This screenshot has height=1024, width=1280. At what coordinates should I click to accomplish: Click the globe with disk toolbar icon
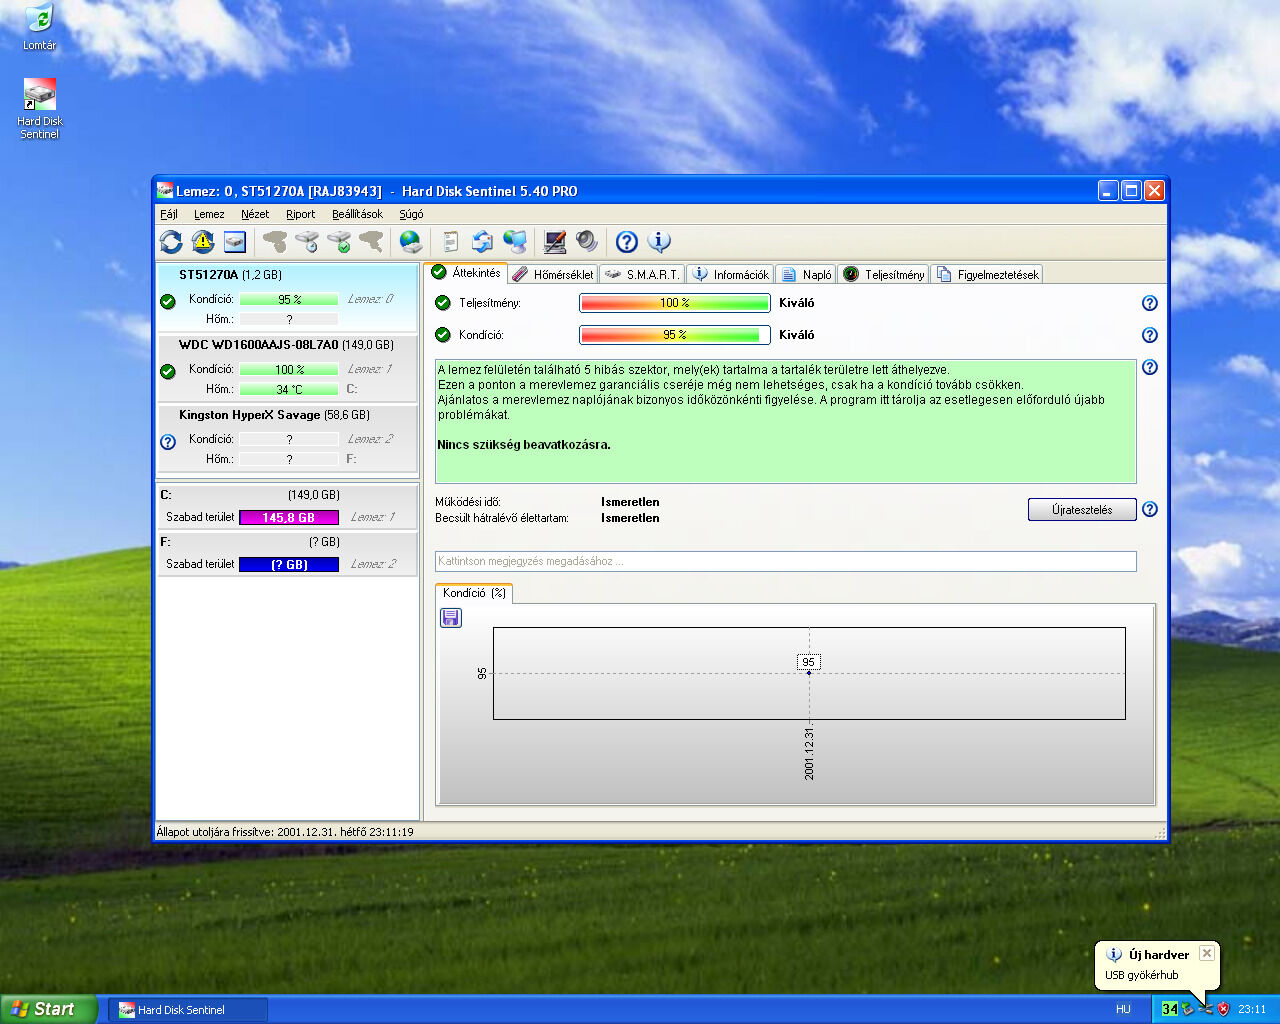[x=411, y=242]
